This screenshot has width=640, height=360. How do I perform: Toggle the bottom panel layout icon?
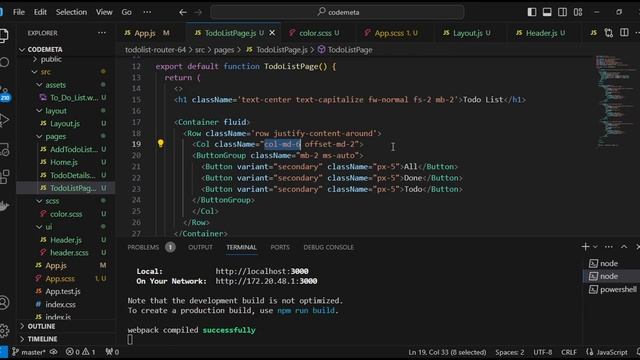[x=547, y=12]
